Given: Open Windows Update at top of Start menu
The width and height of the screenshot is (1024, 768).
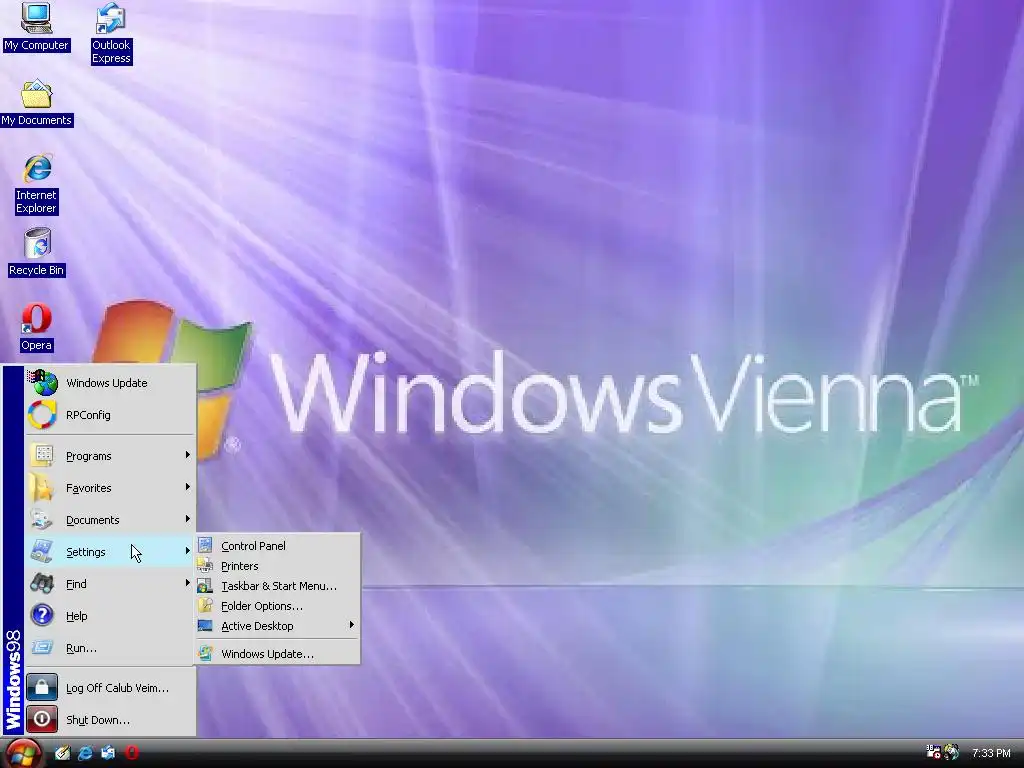Looking at the screenshot, I should point(110,383).
